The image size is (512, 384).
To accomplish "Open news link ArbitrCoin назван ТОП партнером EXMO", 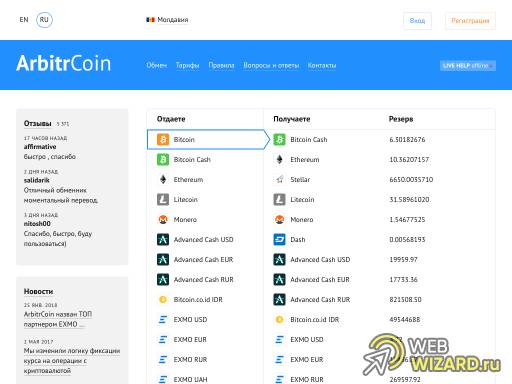I will (57, 319).
